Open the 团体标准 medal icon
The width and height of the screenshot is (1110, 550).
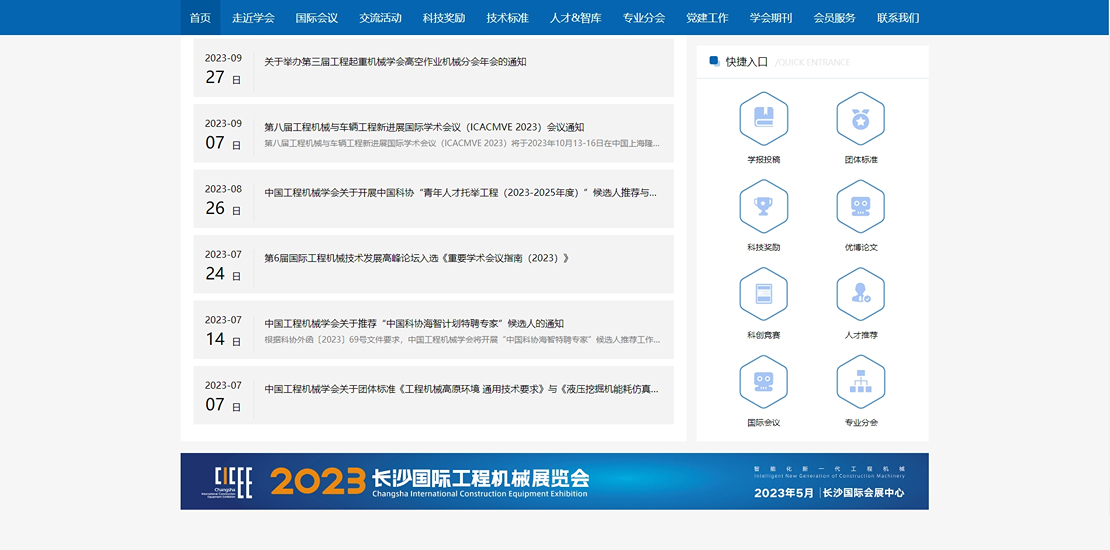tap(860, 118)
